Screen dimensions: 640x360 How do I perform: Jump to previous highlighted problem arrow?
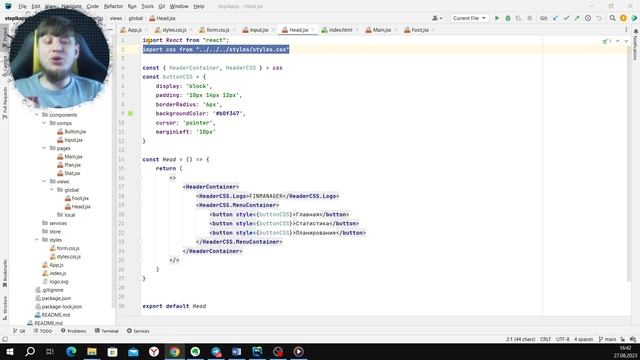pos(618,41)
